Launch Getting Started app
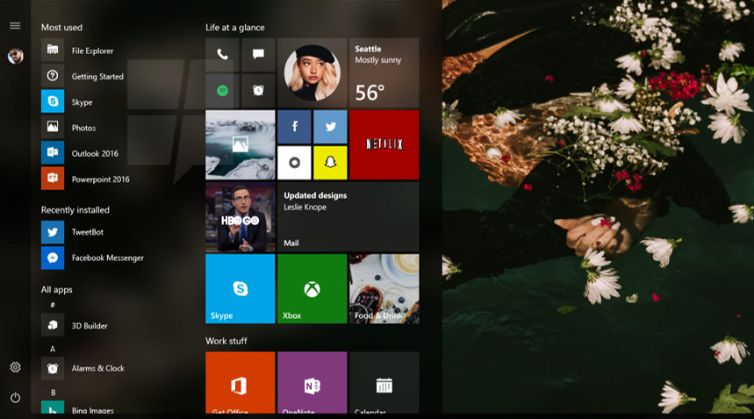This screenshot has width=754, height=419. point(82,76)
